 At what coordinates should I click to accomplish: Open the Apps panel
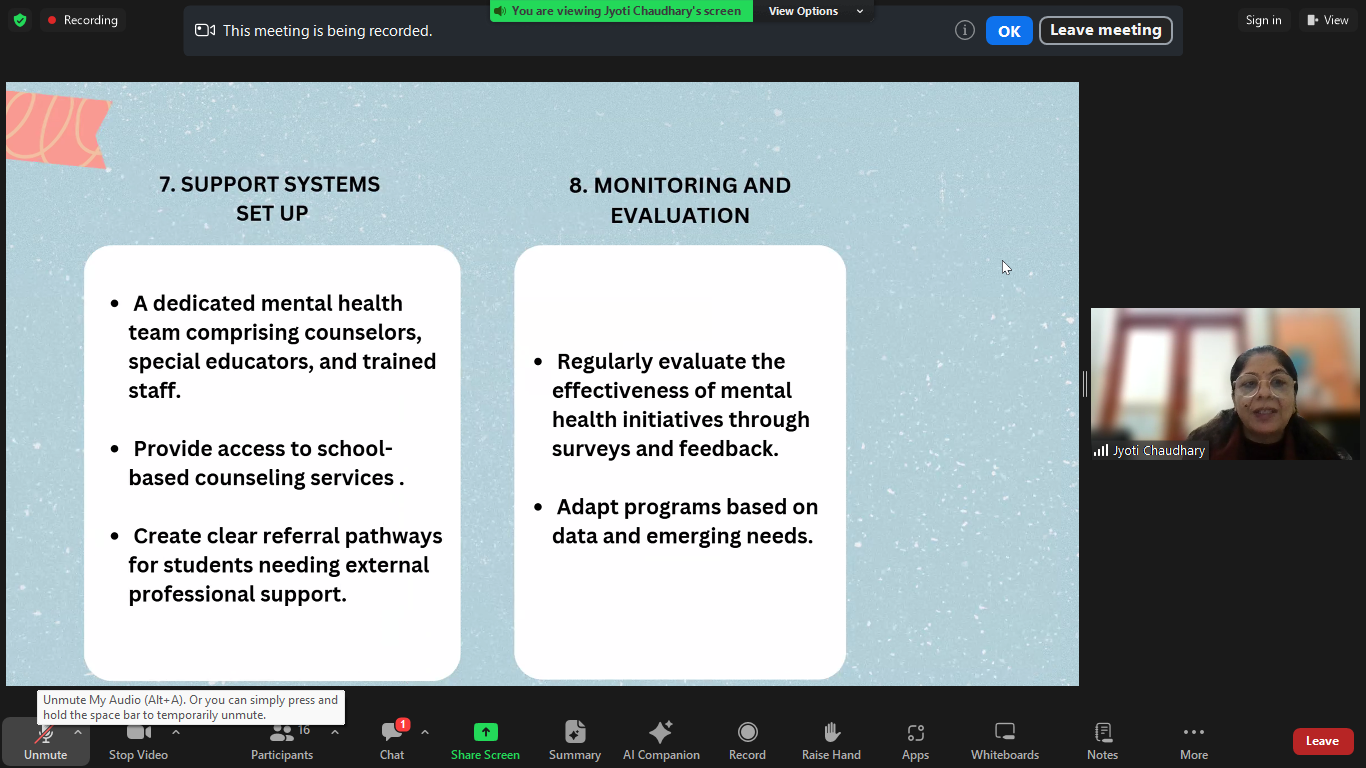(x=915, y=742)
